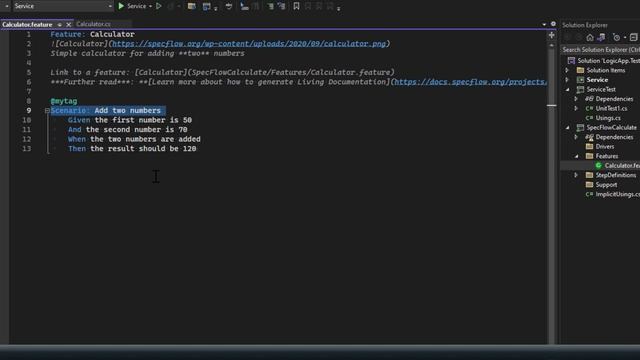Expand Dependencies under SpecFlowCalculate
This screenshot has height=360, width=640.
[576, 137]
